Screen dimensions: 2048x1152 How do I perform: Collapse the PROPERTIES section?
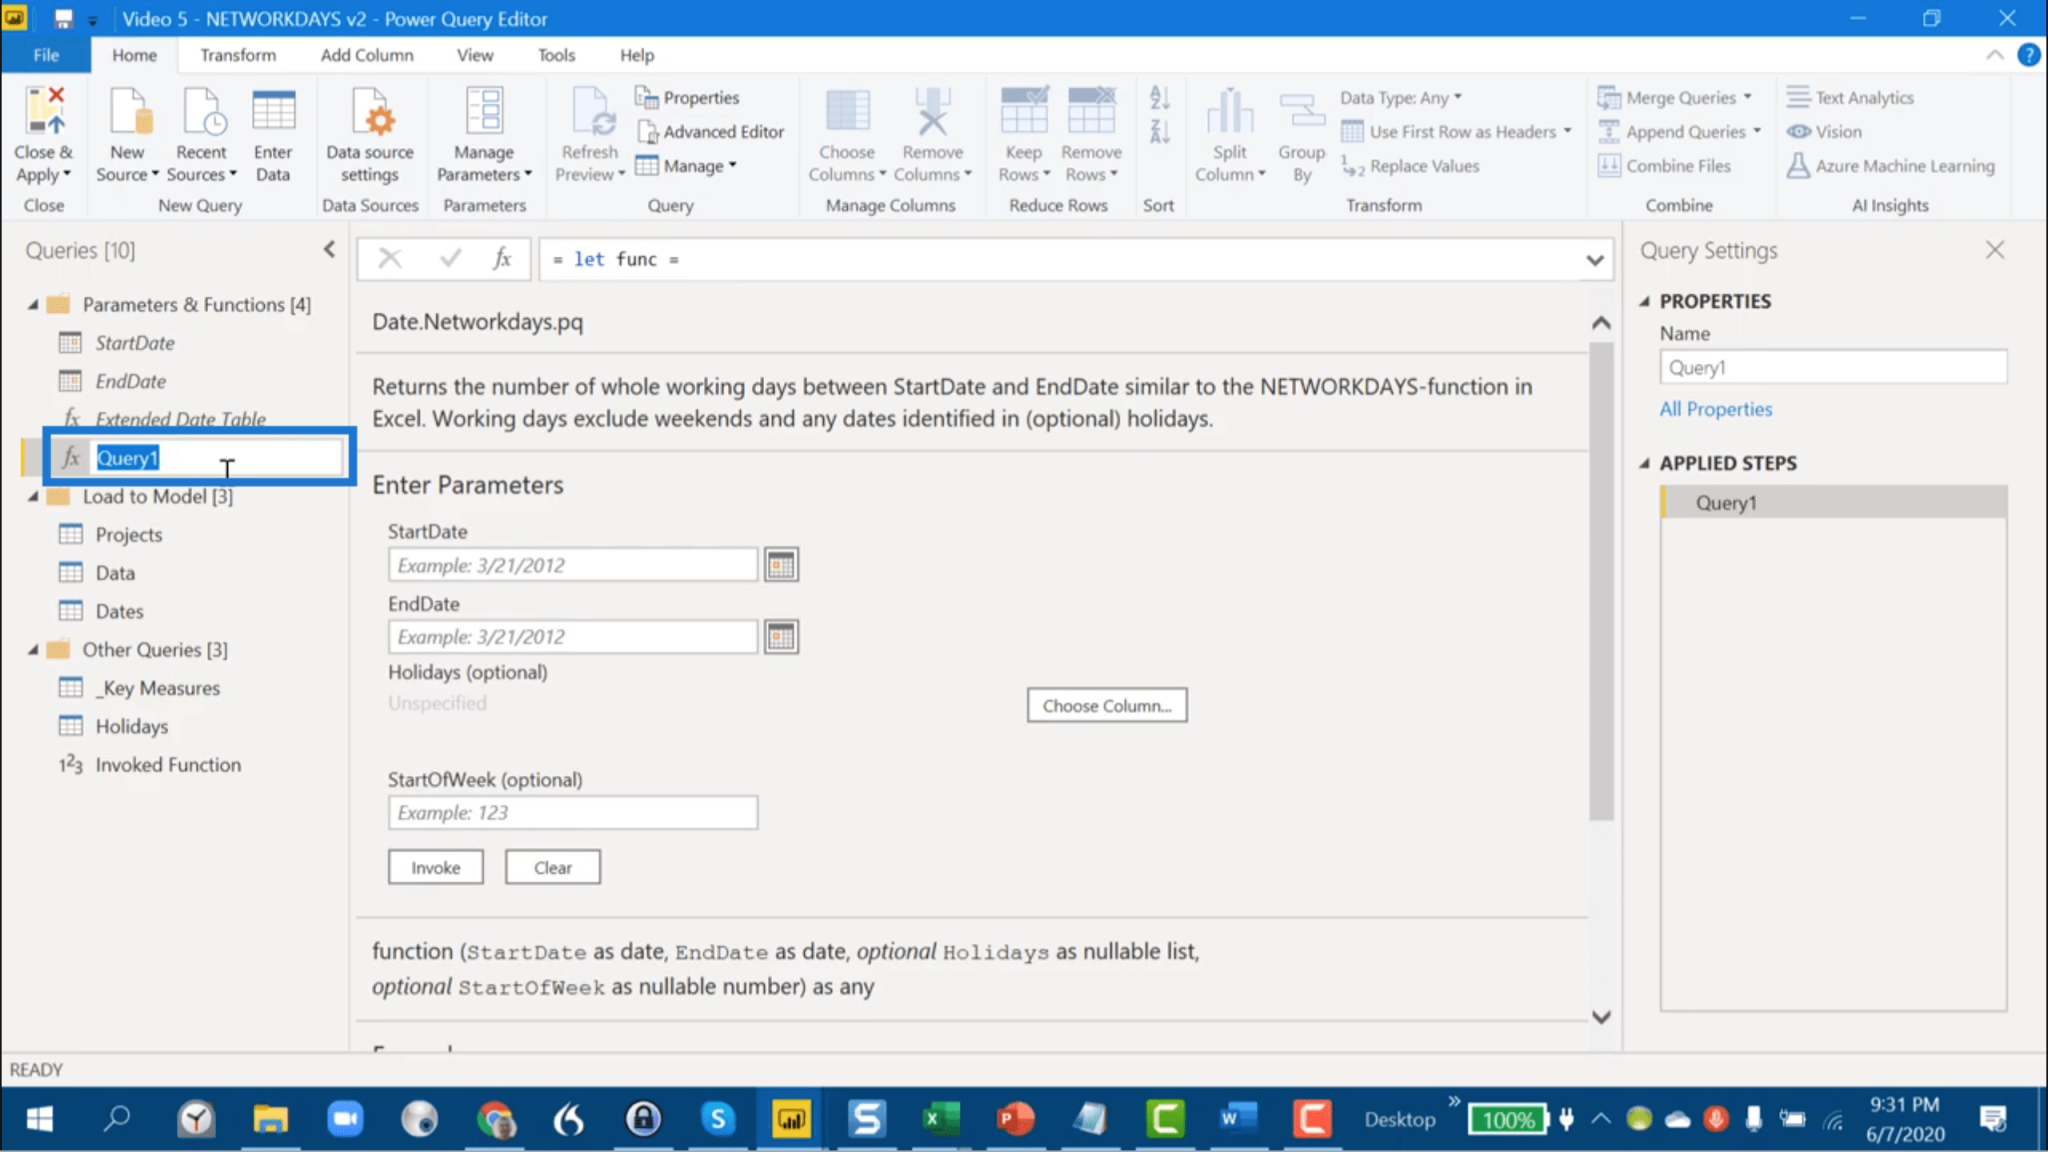pyautogui.click(x=1644, y=301)
